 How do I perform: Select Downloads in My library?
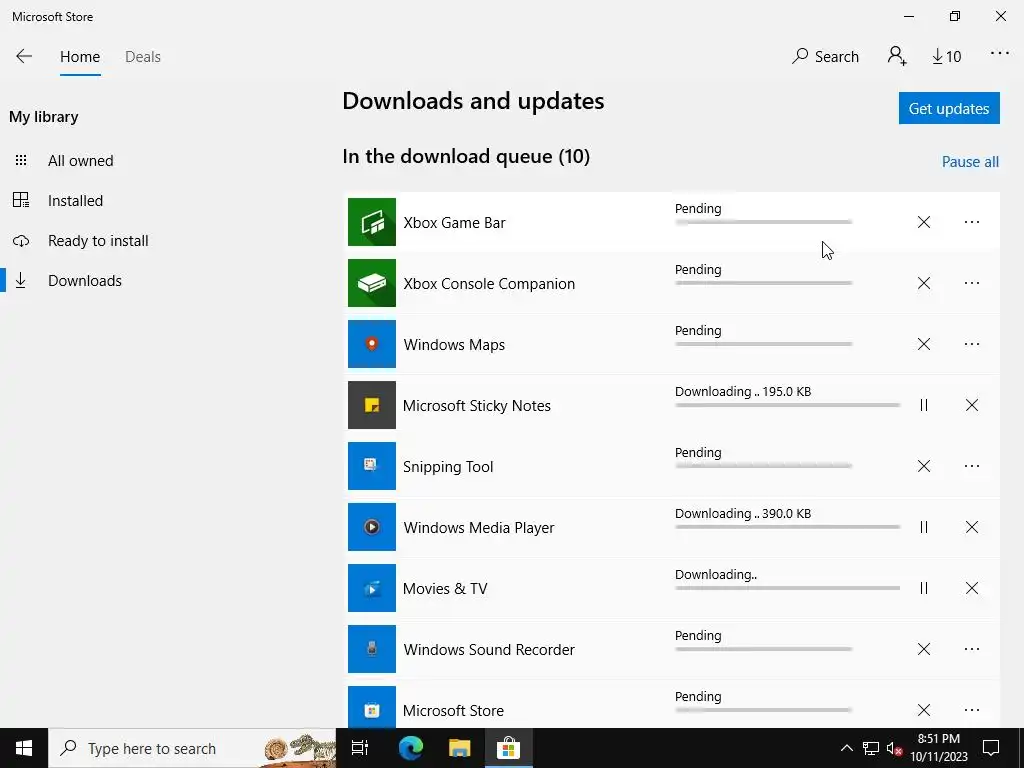84,281
